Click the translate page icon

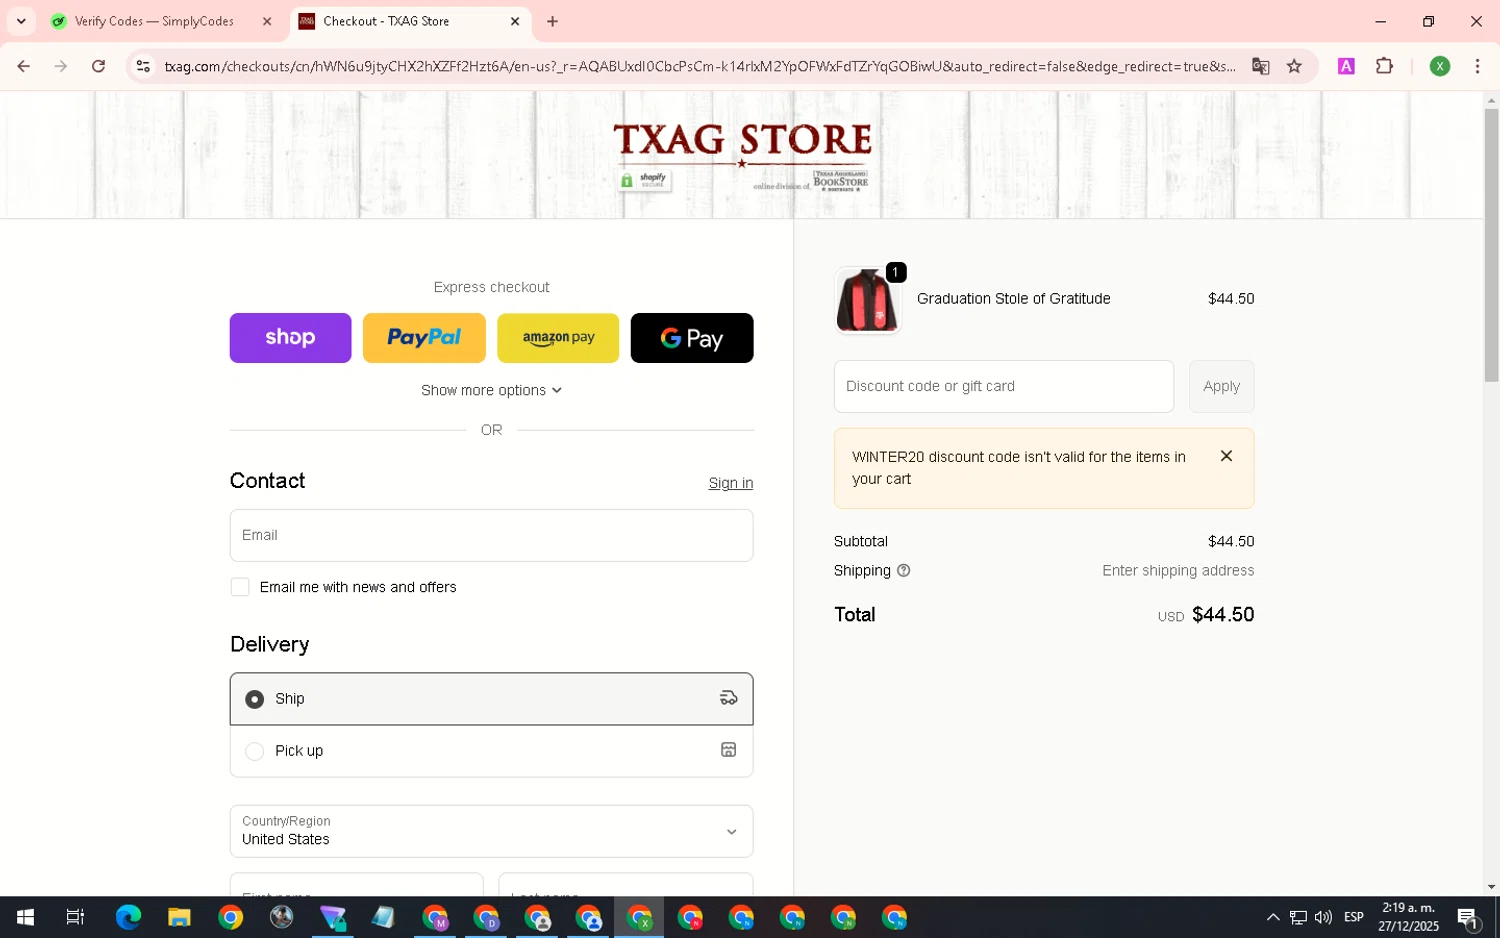tap(1261, 66)
